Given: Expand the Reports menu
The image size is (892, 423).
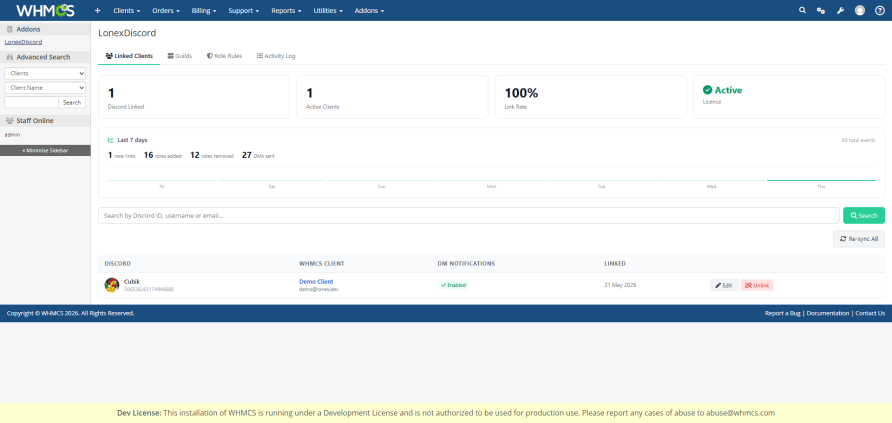Looking at the screenshot, I should 286,10.
